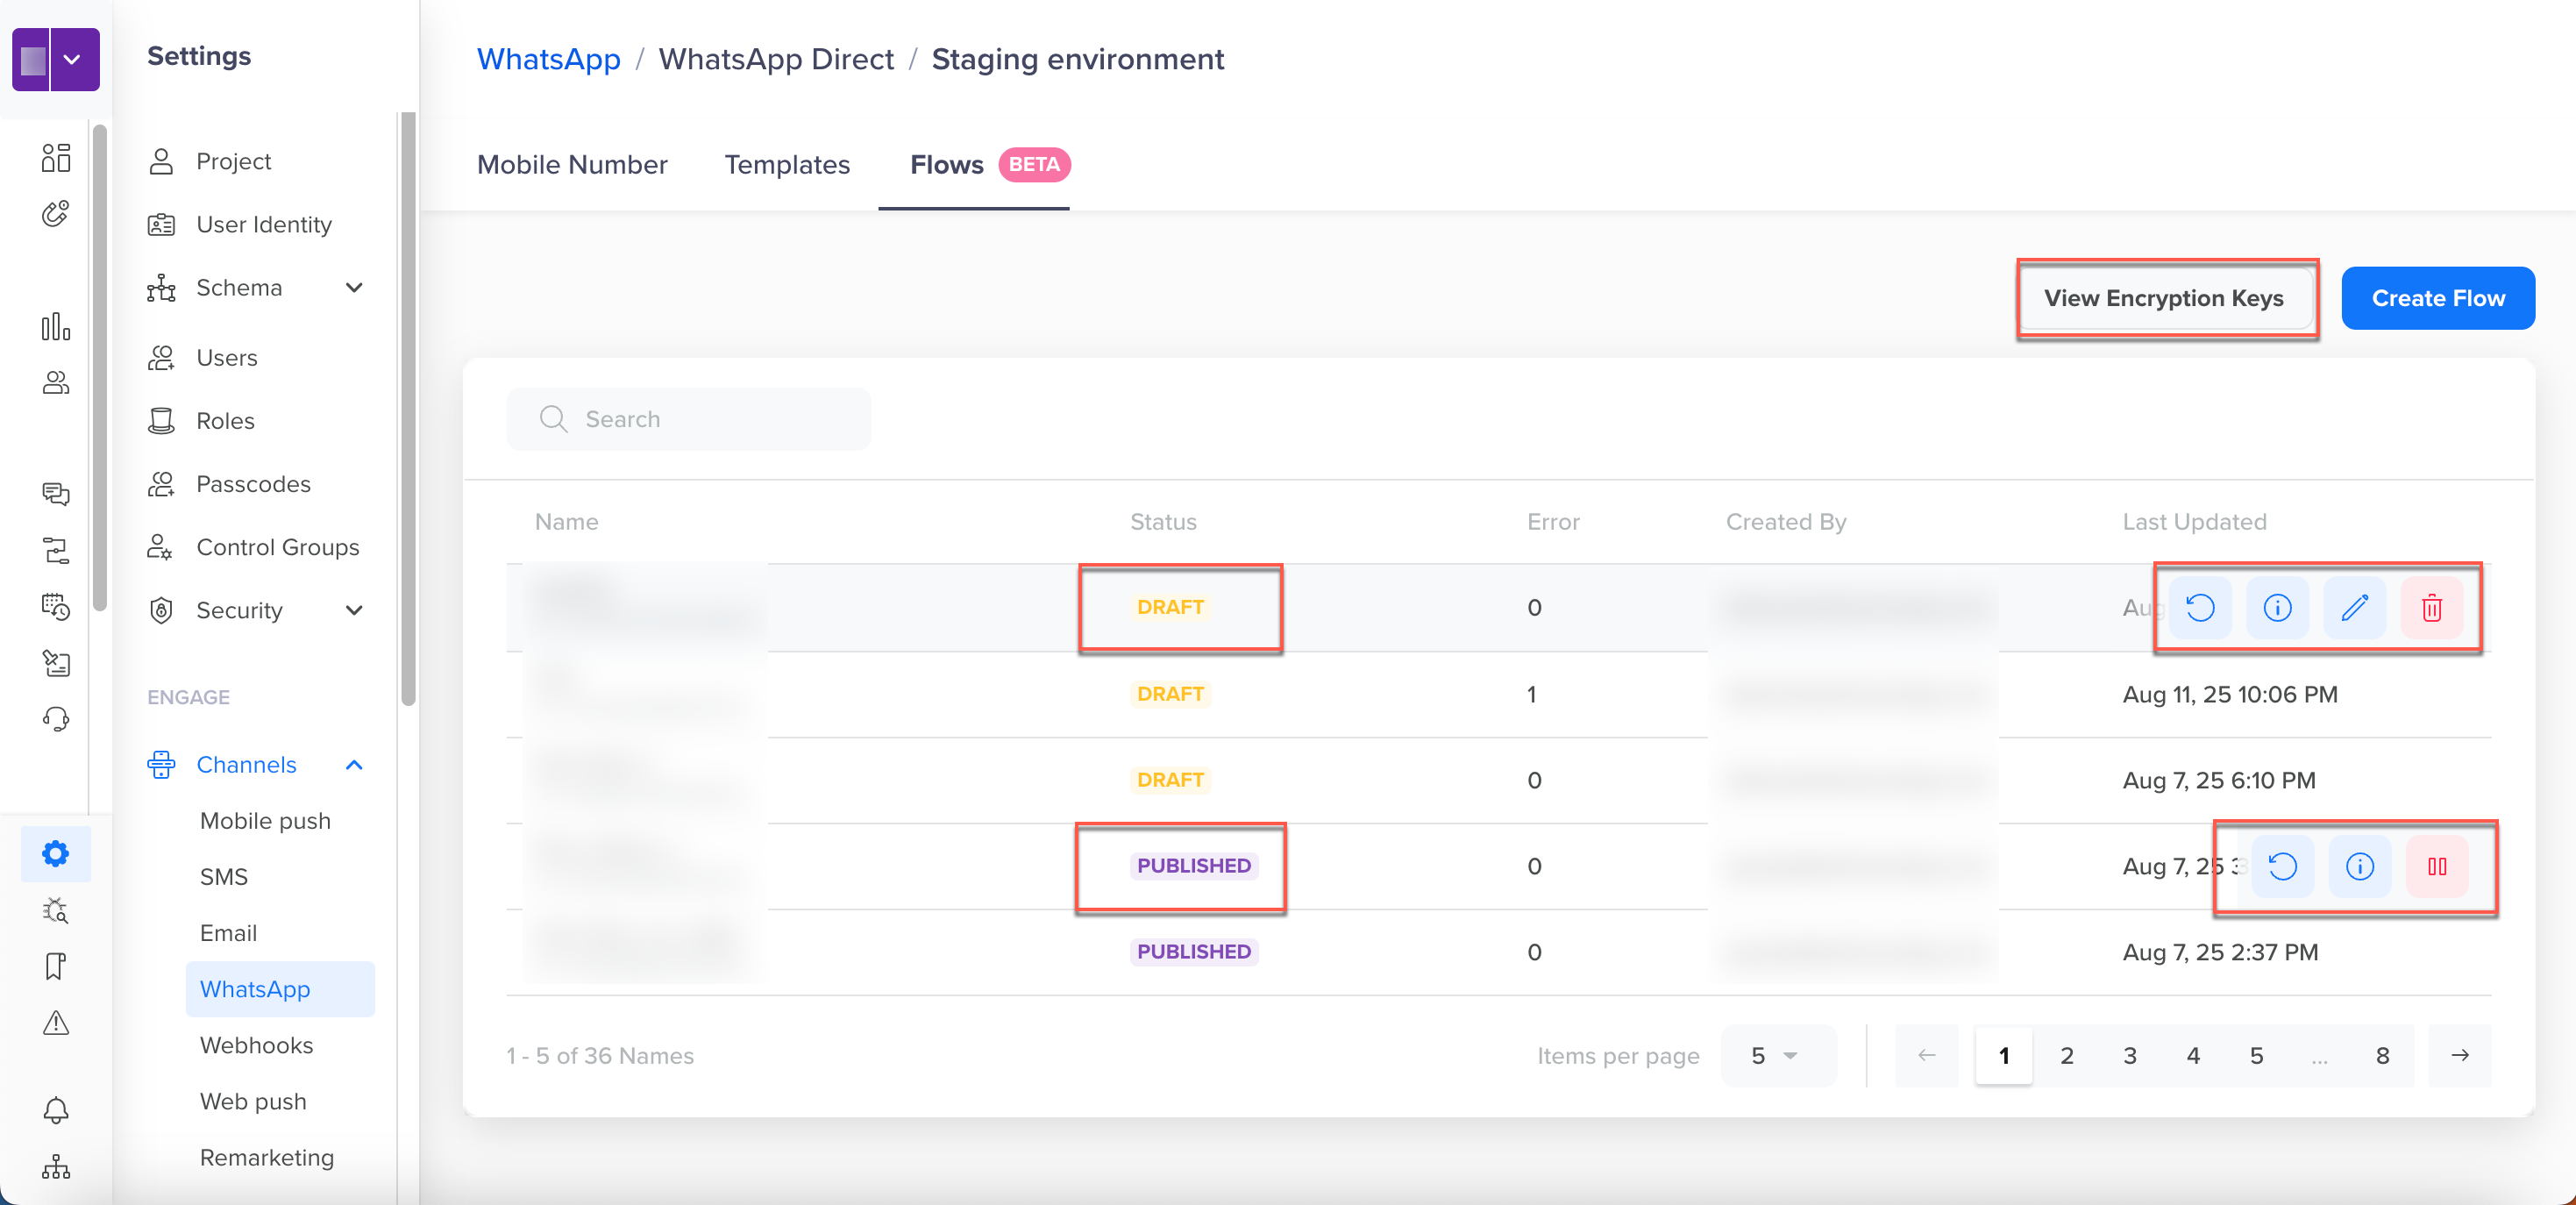Open the info icon on the first DRAFT flow

2277,608
